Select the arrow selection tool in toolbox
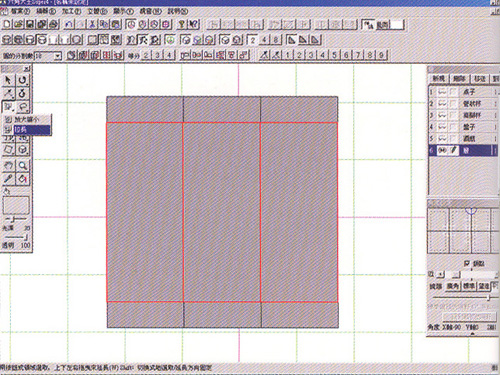The width and height of the screenshot is (500, 375). click(8, 80)
